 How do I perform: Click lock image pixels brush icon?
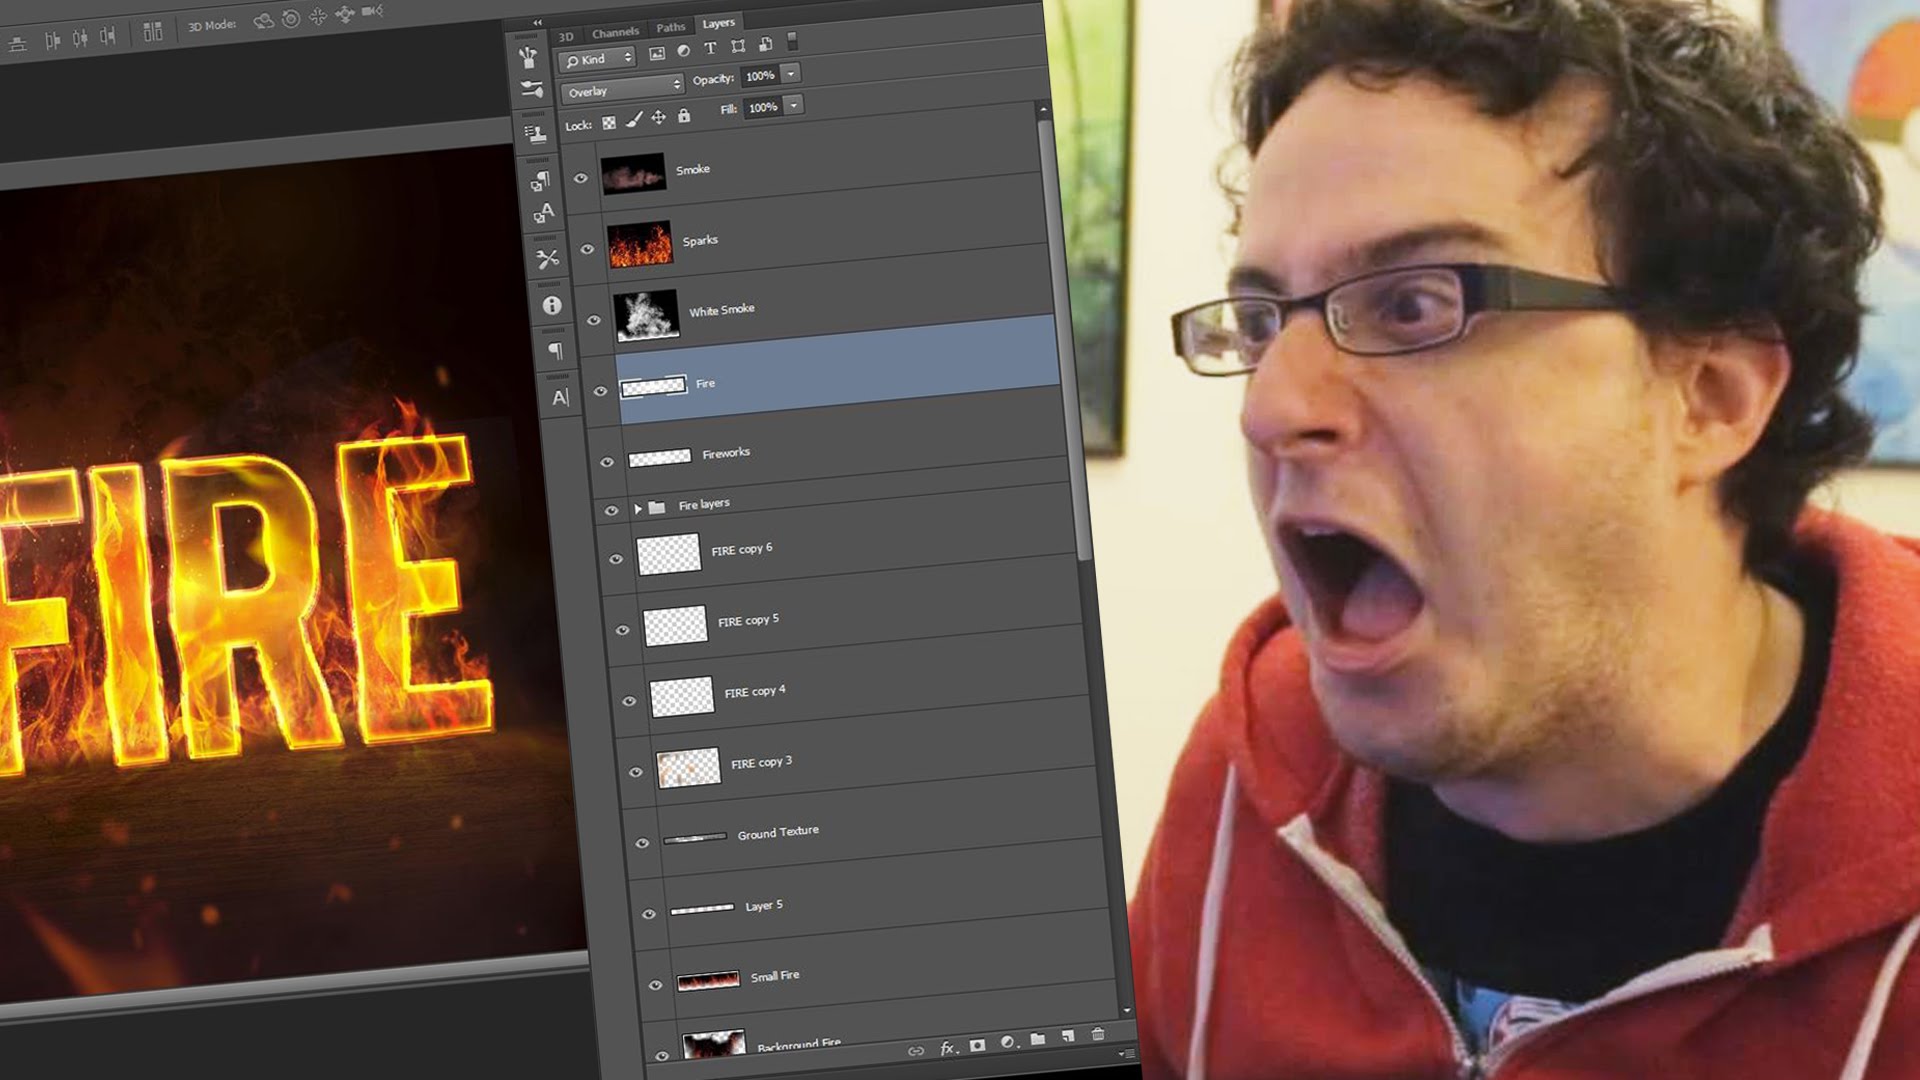(x=634, y=120)
